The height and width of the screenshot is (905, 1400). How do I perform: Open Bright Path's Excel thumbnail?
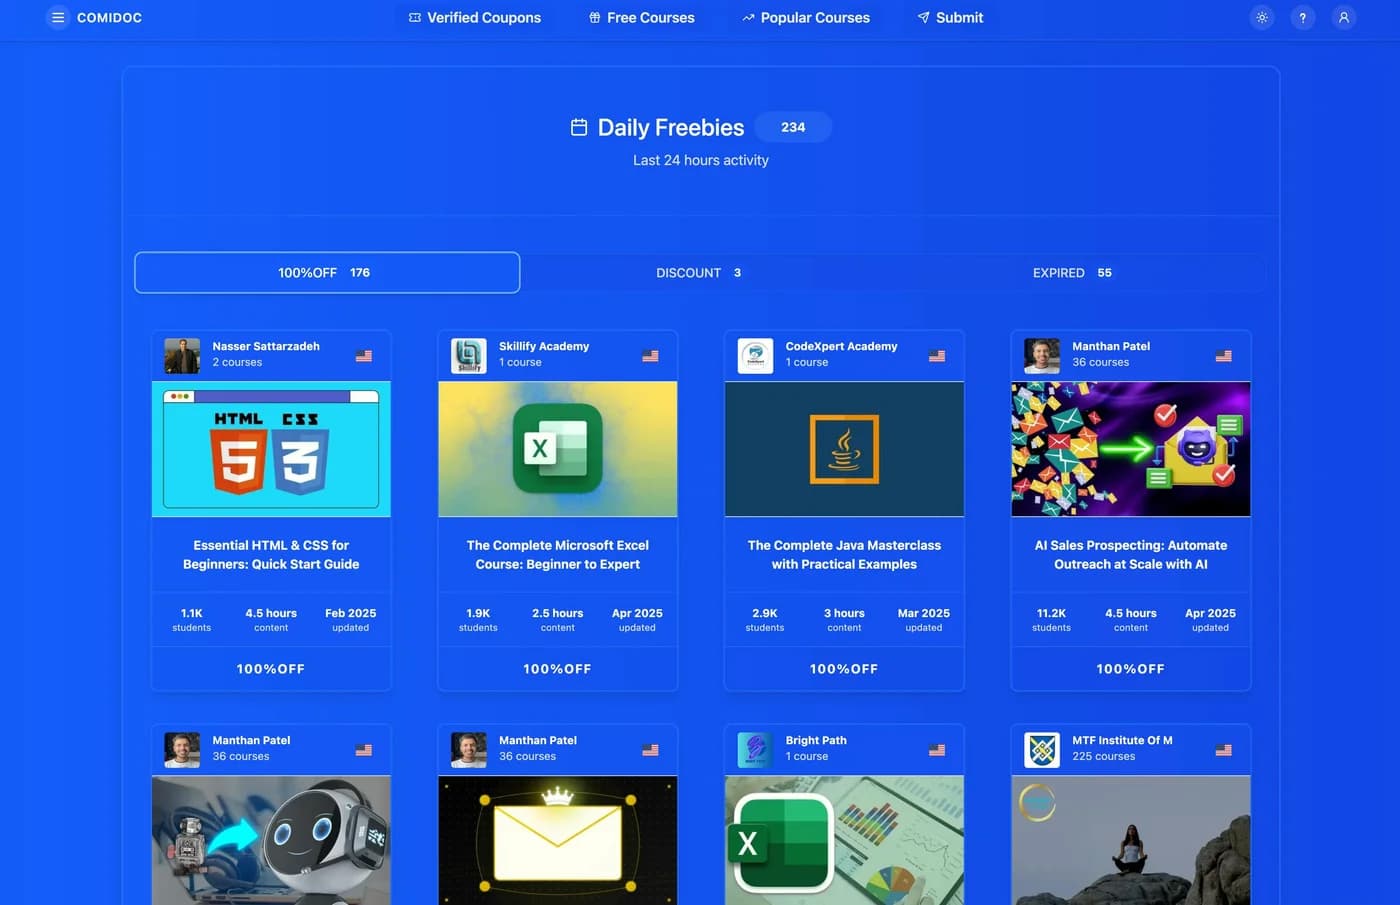coord(844,840)
